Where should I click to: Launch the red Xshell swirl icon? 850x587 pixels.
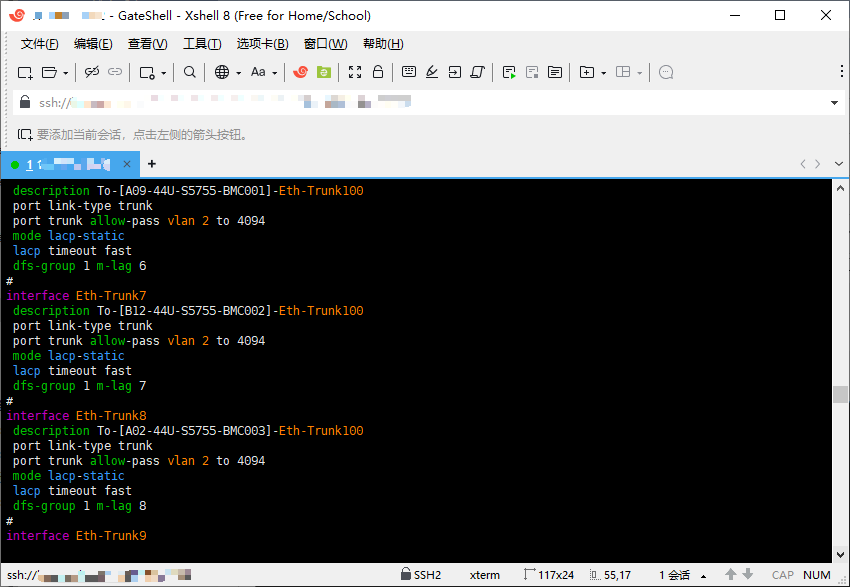[300, 72]
